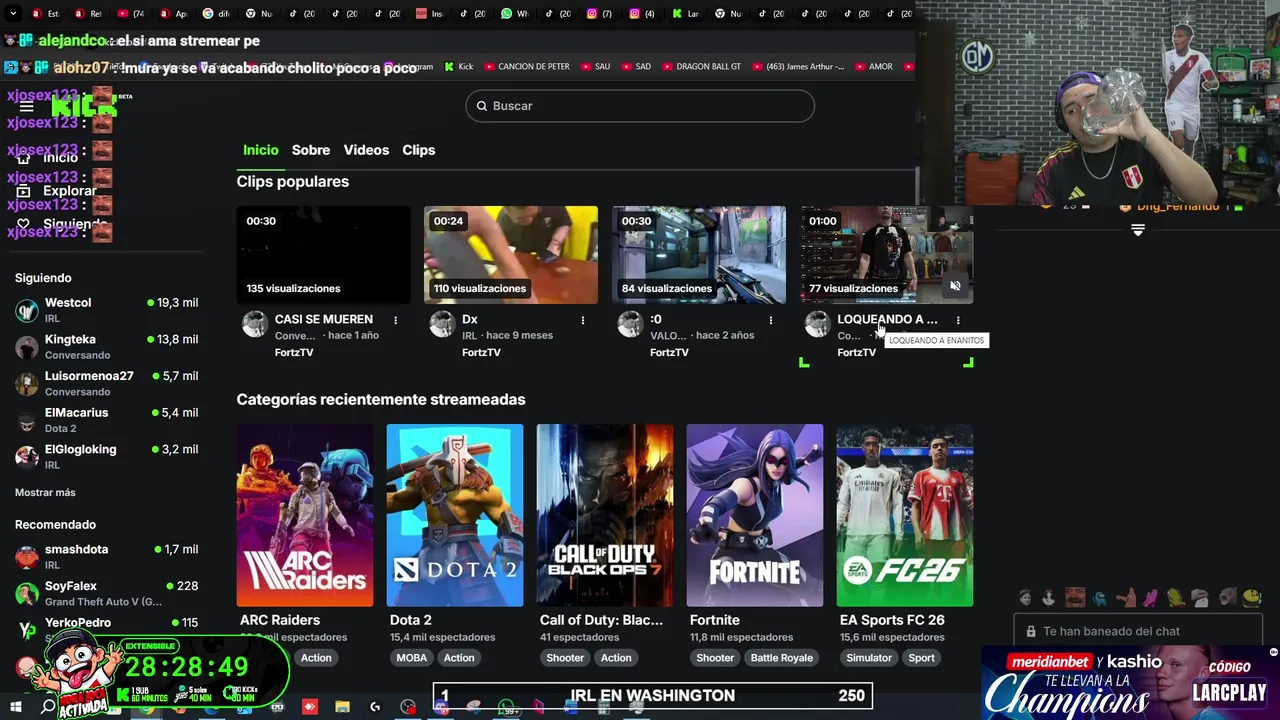Open the Dota 2 category cover
This screenshot has height=720, width=1280.
[x=455, y=515]
